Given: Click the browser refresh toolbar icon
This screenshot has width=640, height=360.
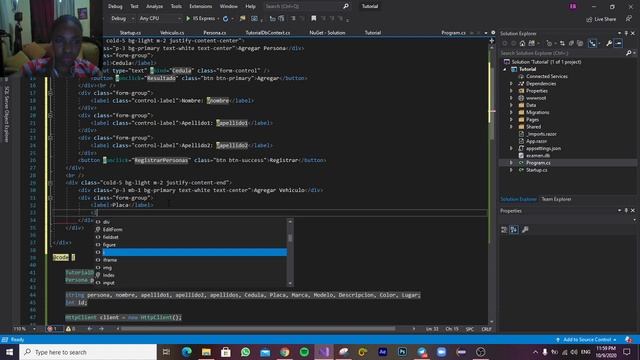Looking at the screenshot, I should click(225, 18).
